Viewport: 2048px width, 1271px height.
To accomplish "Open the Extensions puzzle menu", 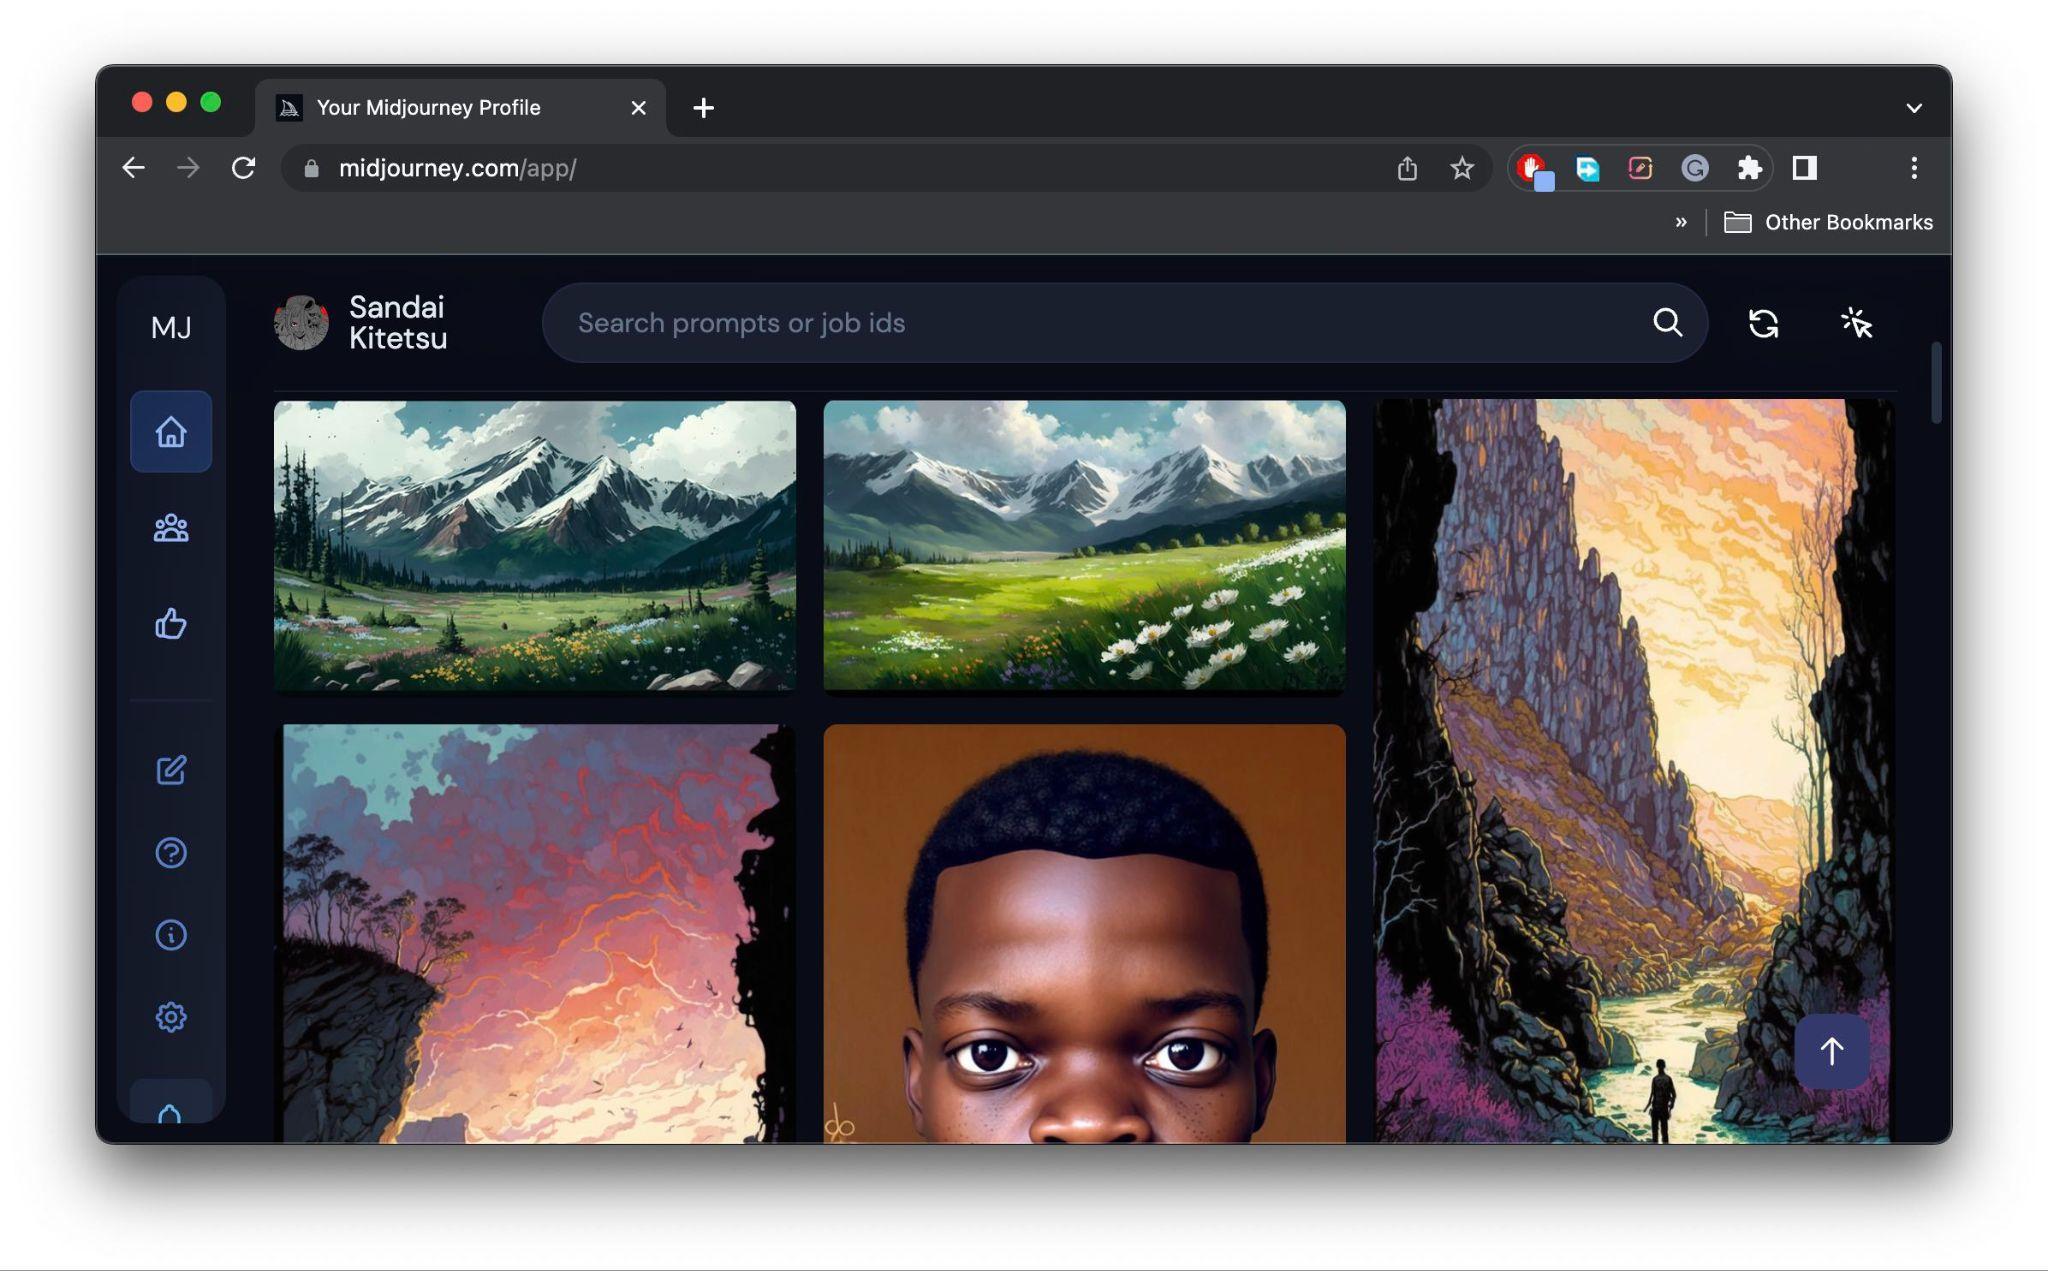I will [1749, 168].
